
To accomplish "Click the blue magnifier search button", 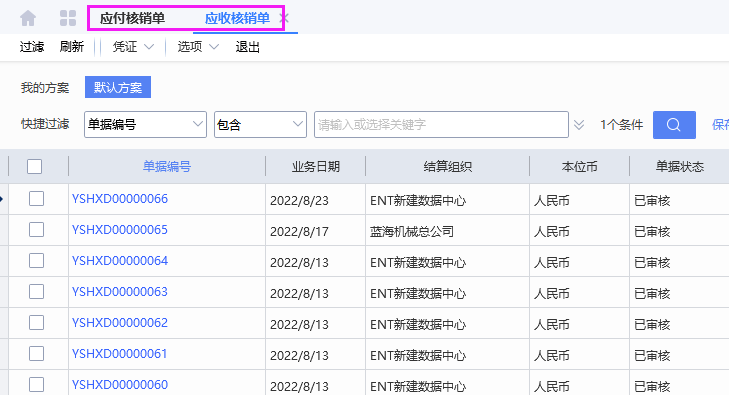I will point(674,125).
